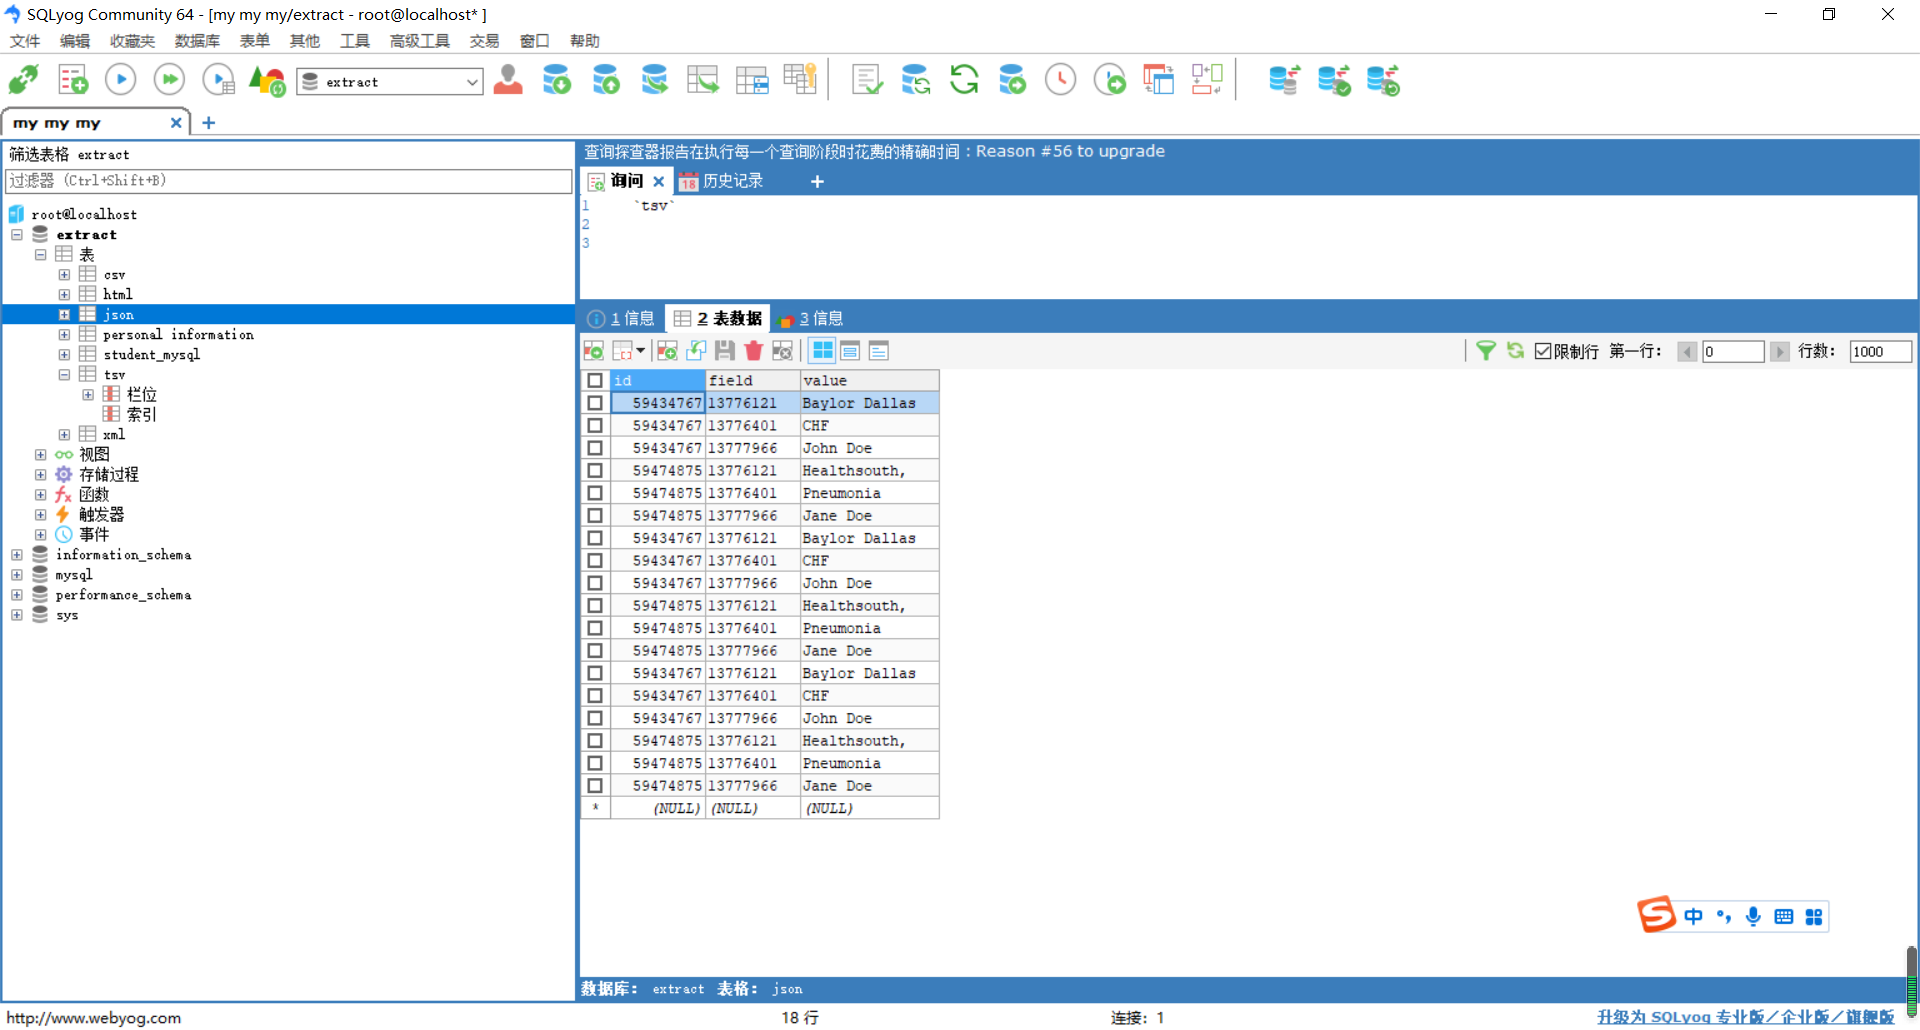
Task: Open the 高级工具 Powertools menu
Action: [420, 41]
